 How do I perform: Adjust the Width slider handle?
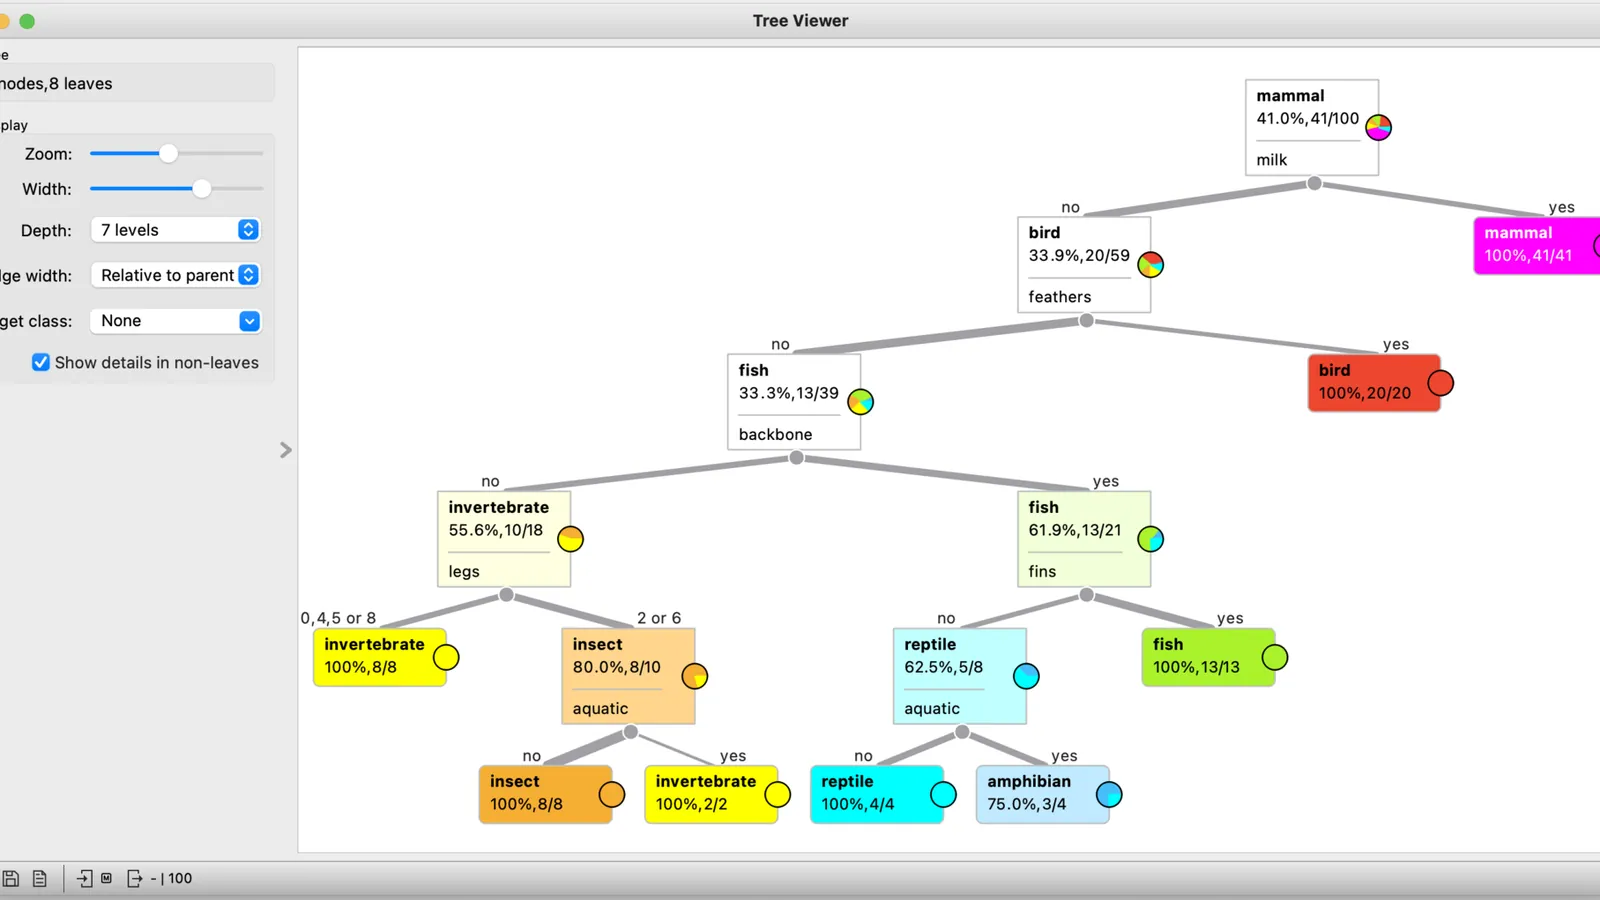202,188
